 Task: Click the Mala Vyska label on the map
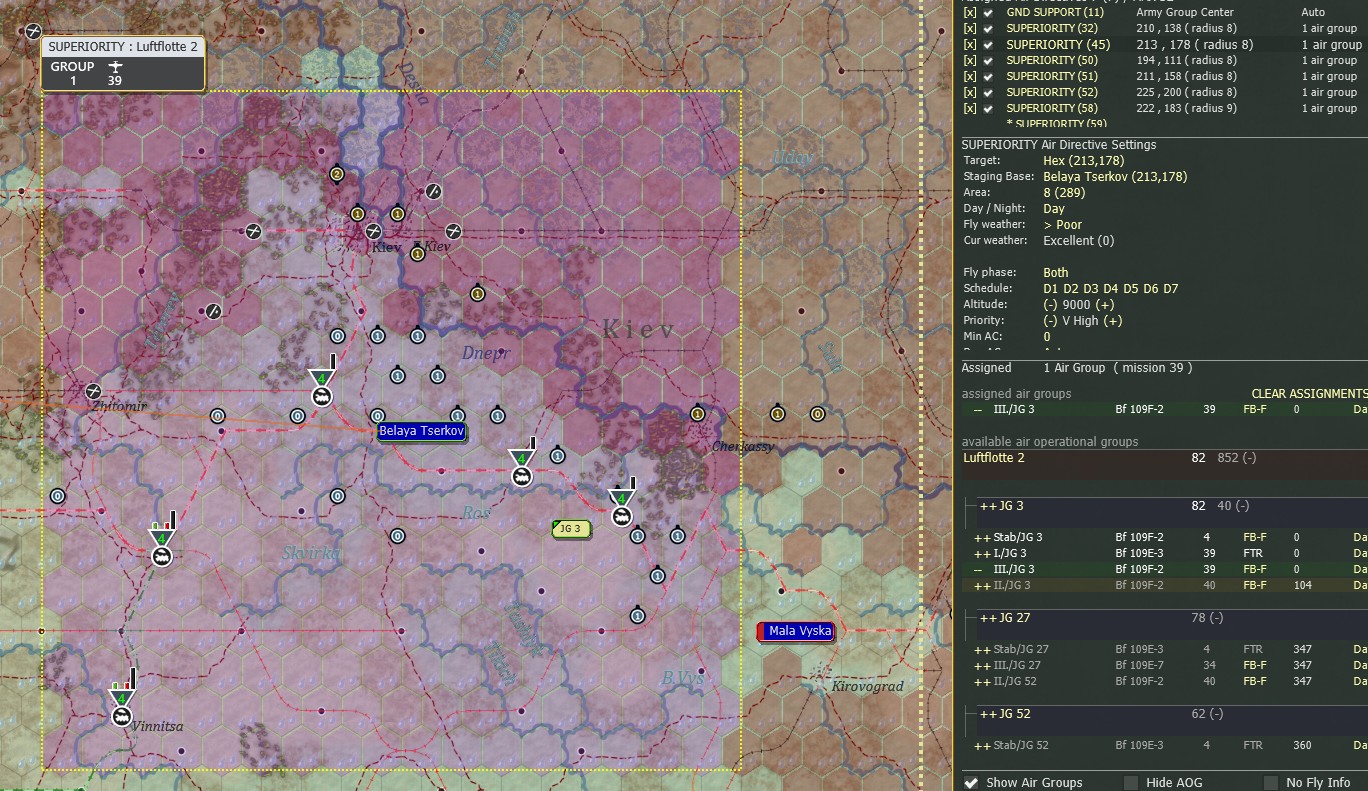796,631
